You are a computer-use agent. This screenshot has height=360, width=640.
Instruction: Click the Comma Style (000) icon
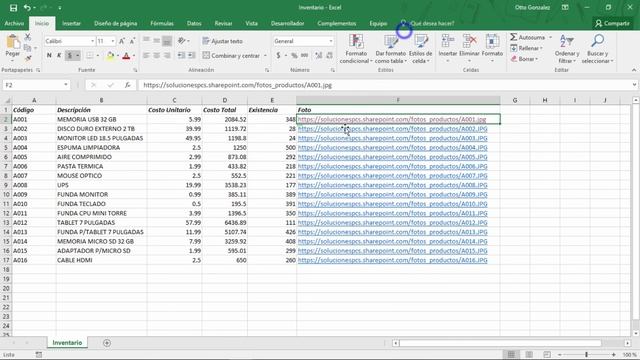(304, 56)
